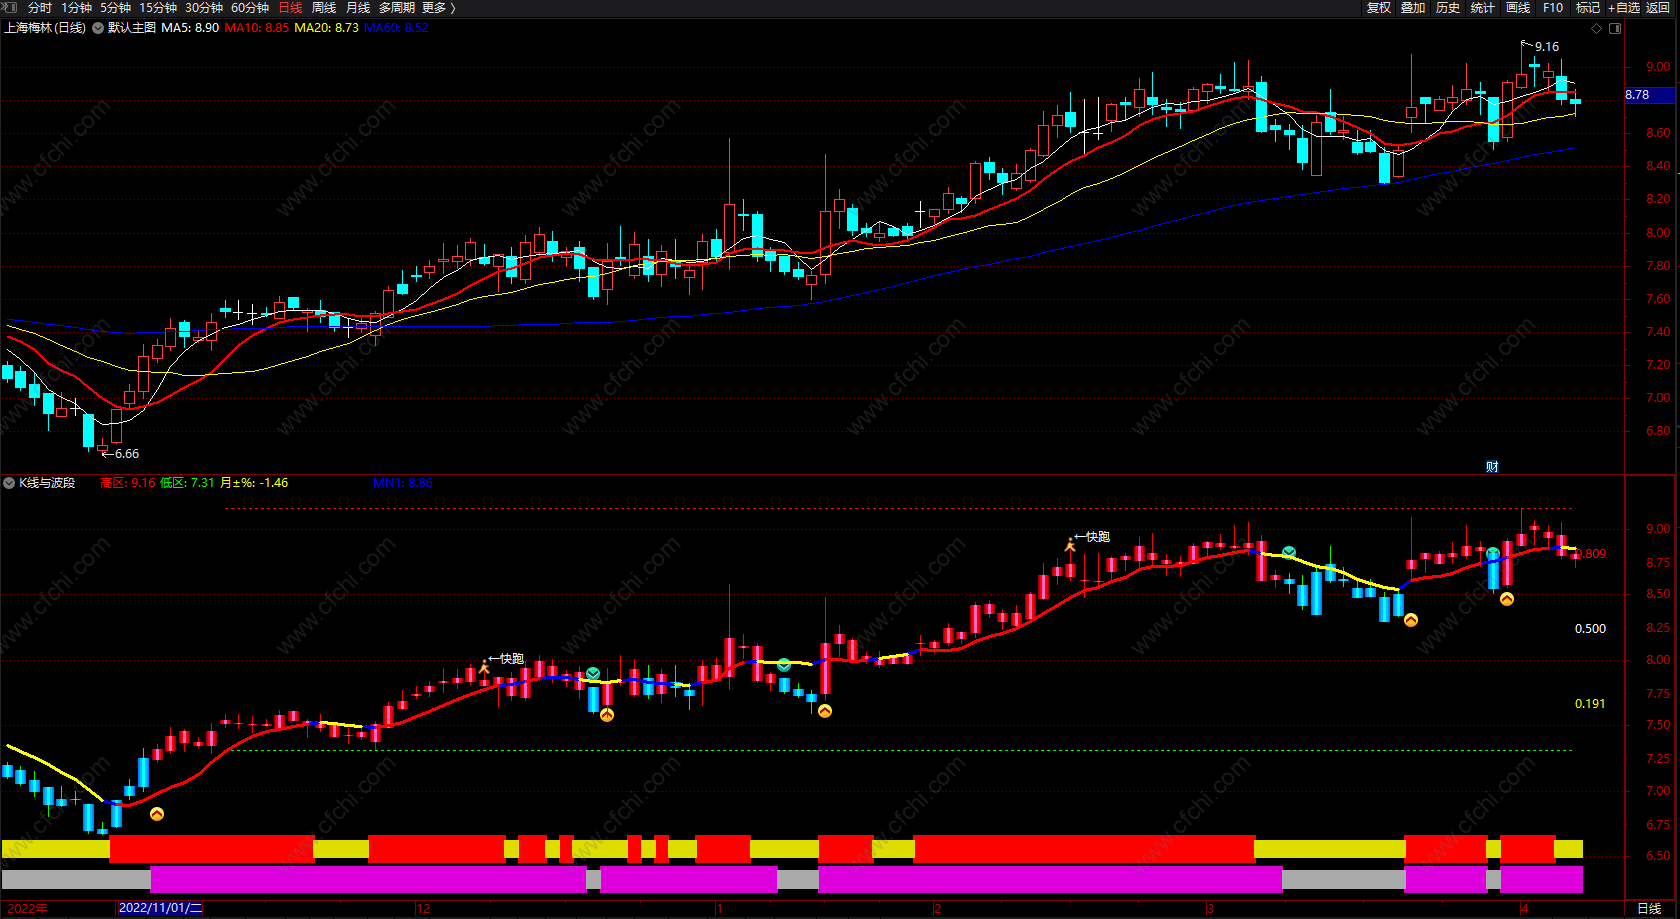Viewport: 1680px width, 919px height.
Task: Click the second 快跑 signal icon near 9.00
Action: point(1070,545)
